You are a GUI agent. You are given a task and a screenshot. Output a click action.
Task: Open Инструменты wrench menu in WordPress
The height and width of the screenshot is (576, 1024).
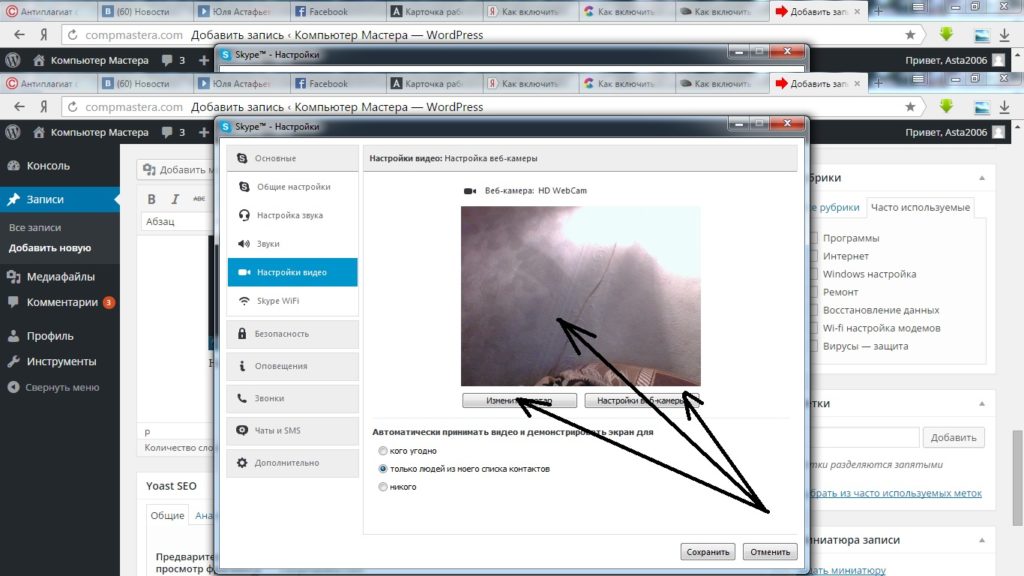click(59, 361)
